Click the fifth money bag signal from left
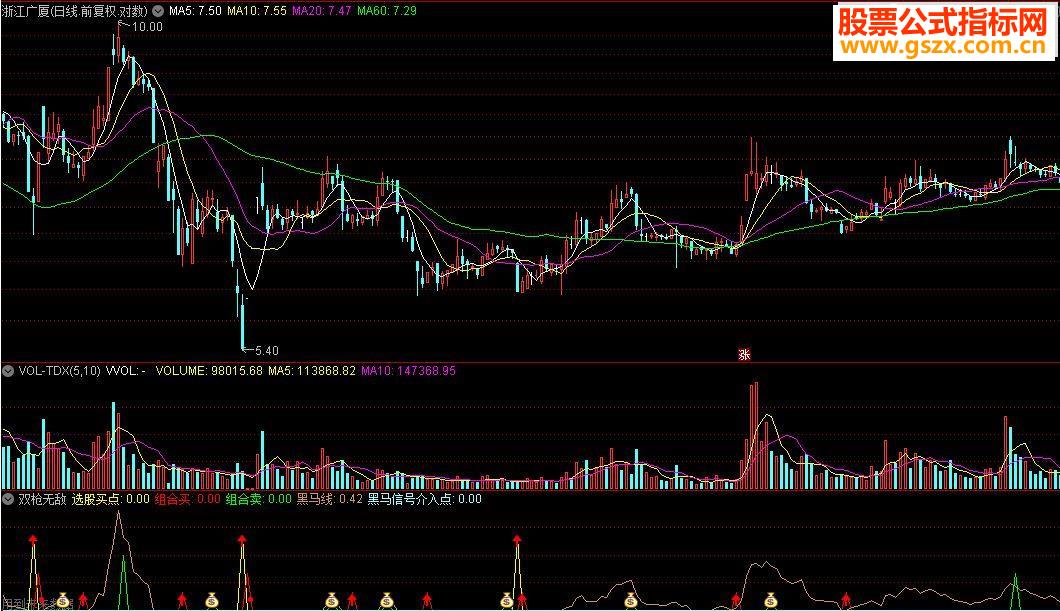 point(507,600)
